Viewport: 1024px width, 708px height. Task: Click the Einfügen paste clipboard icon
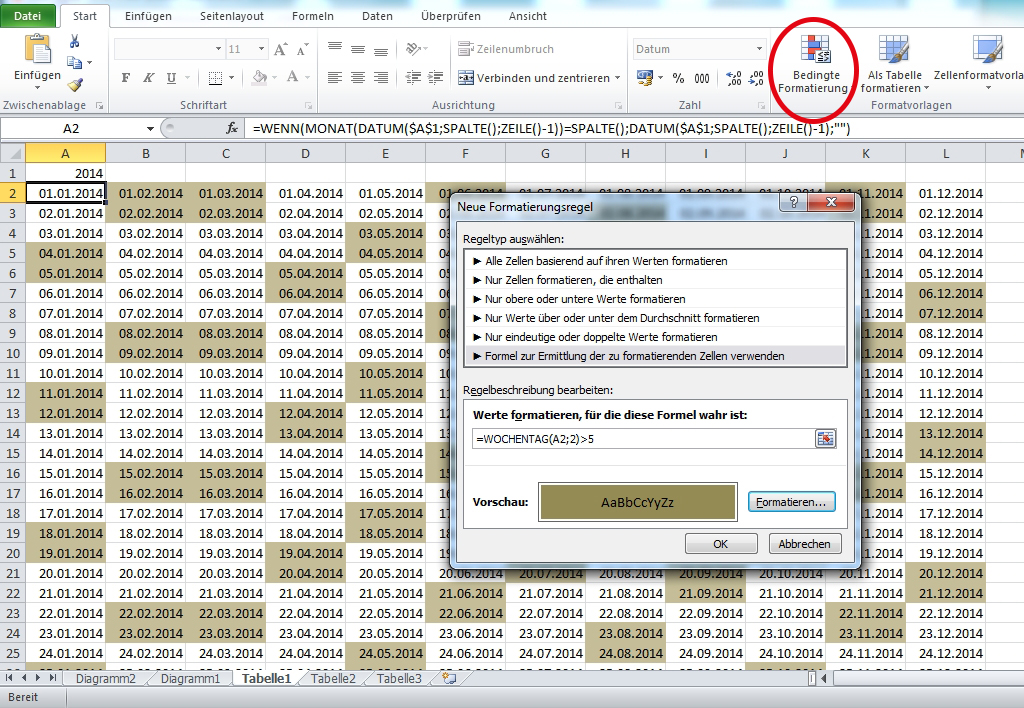click(37, 50)
